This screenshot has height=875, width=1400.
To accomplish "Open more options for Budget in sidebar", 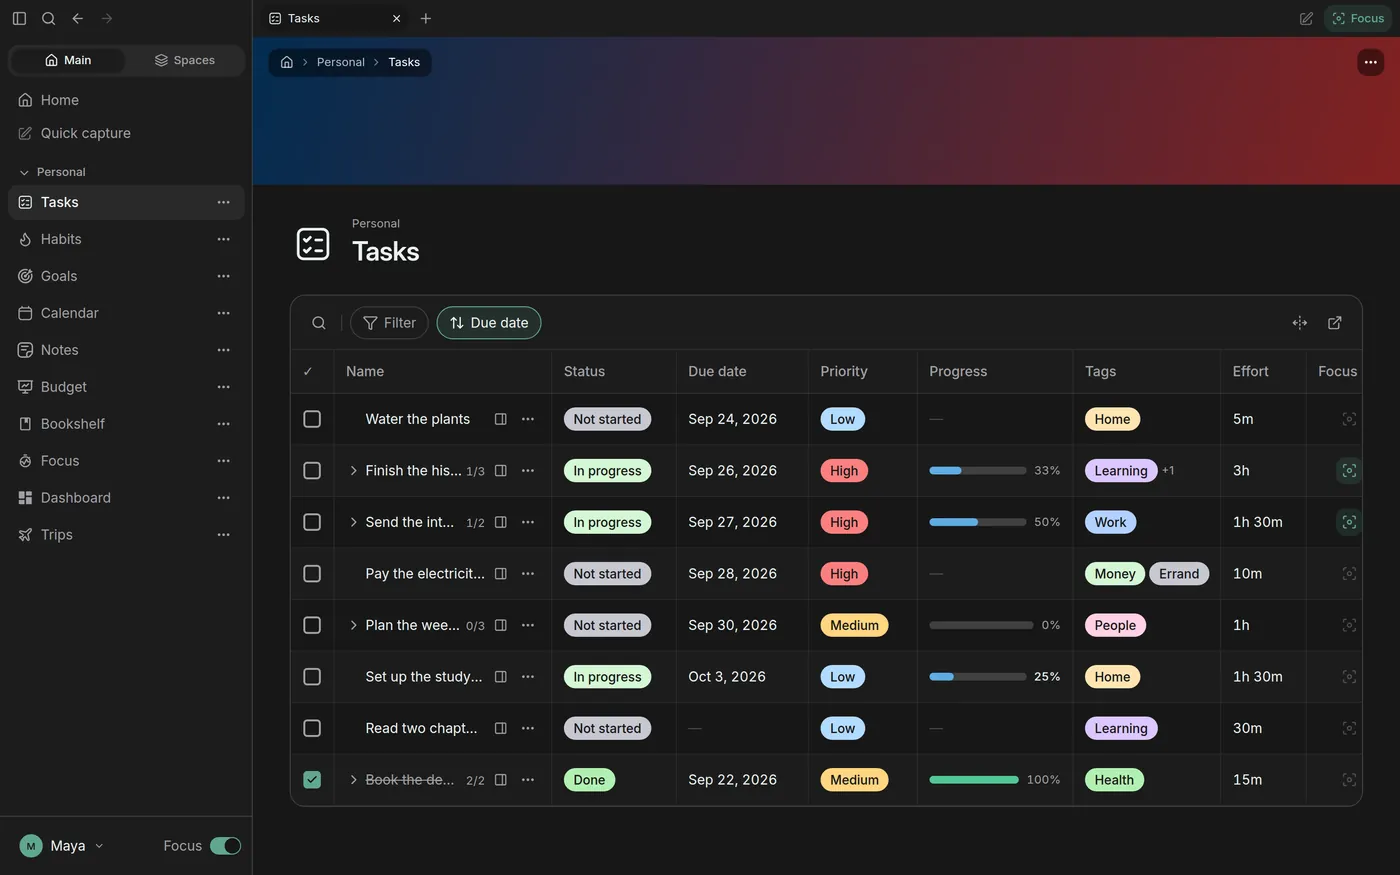I will [x=224, y=387].
